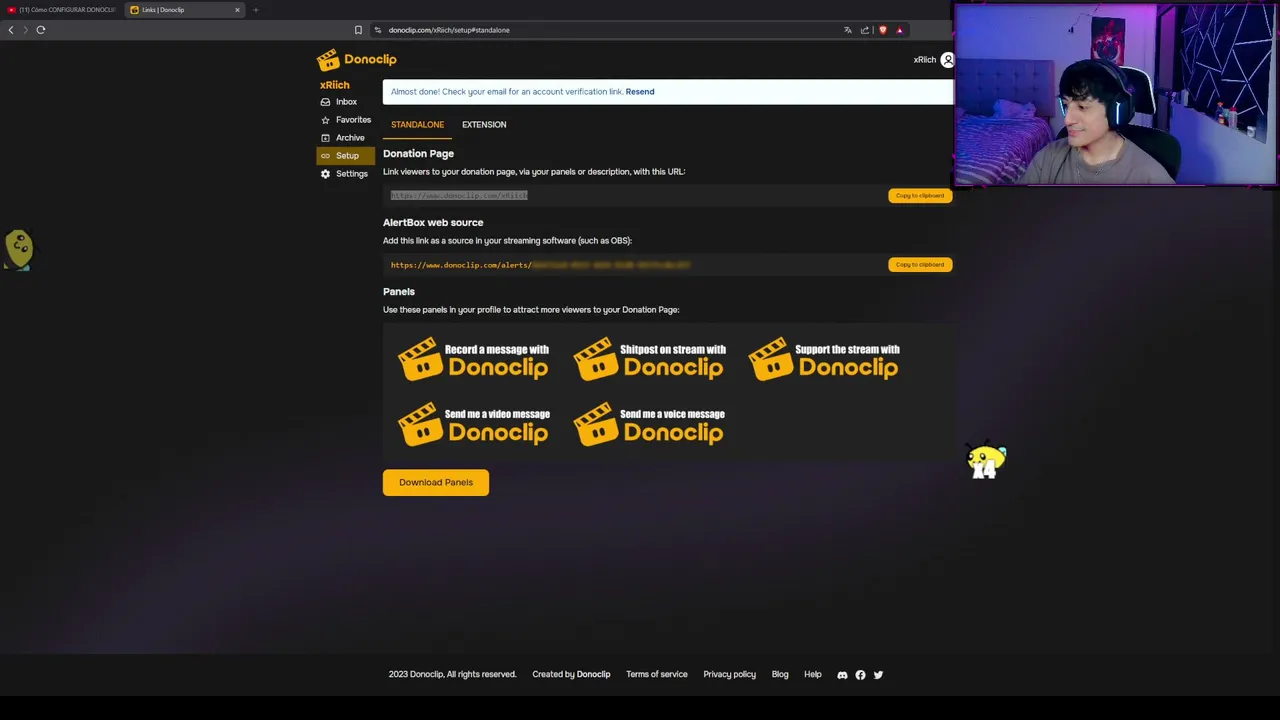Screen dimensions: 1280x720
Task: Select the Links | Donoclip browser tab
Action: pos(185,10)
